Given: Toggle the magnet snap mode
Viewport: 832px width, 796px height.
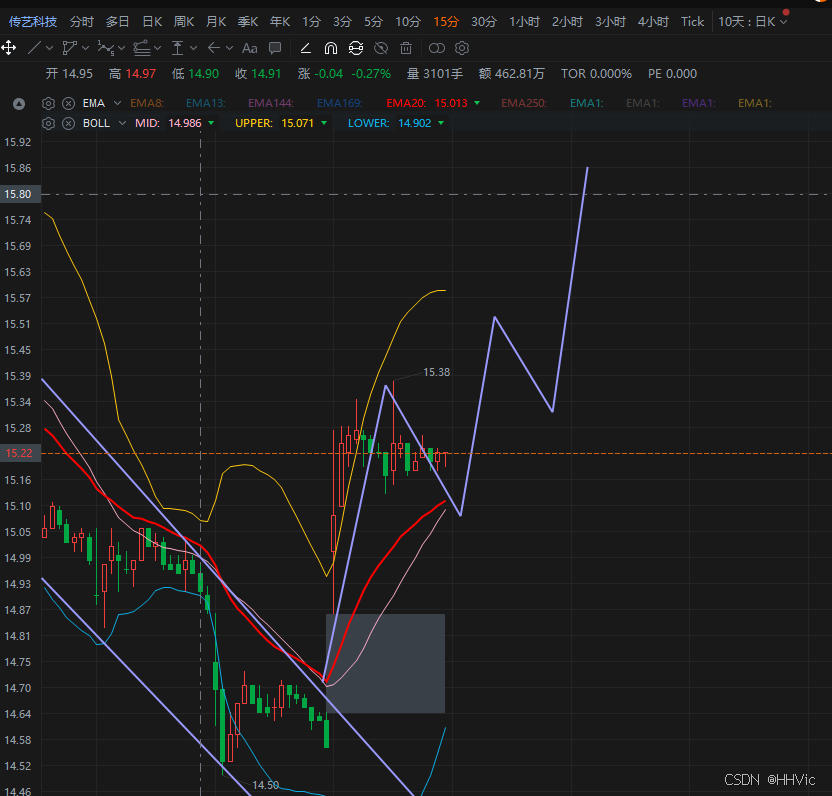Looking at the screenshot, I should tap(331, 48).
